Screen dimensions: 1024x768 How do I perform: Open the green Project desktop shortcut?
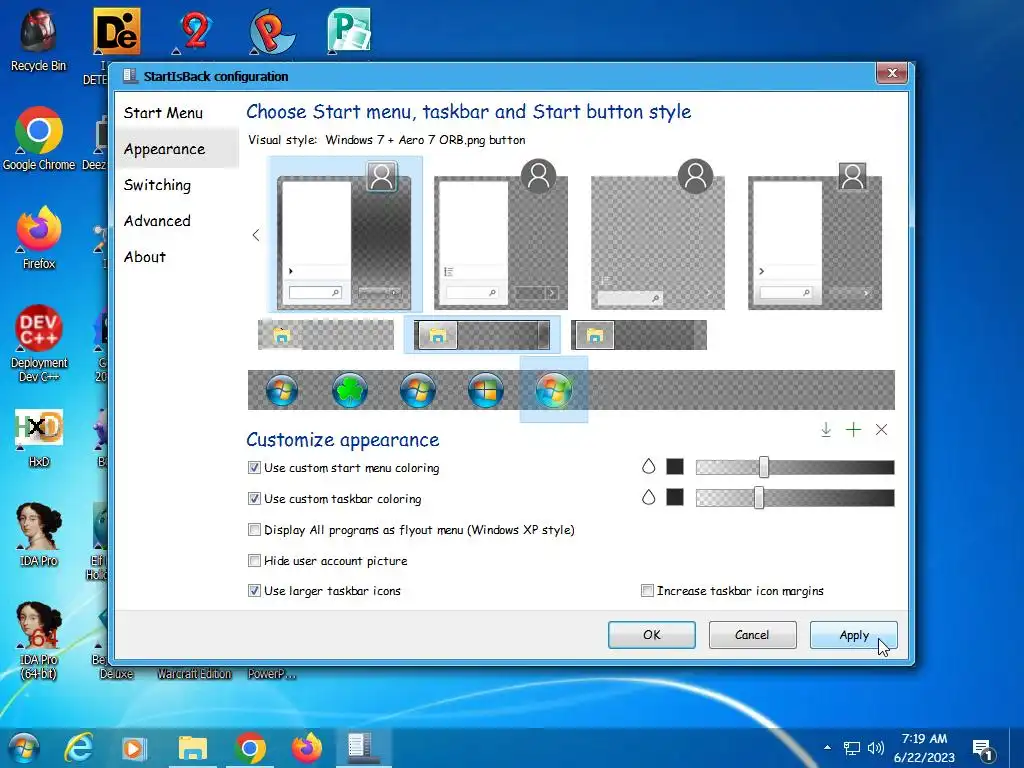pos(349,31)
